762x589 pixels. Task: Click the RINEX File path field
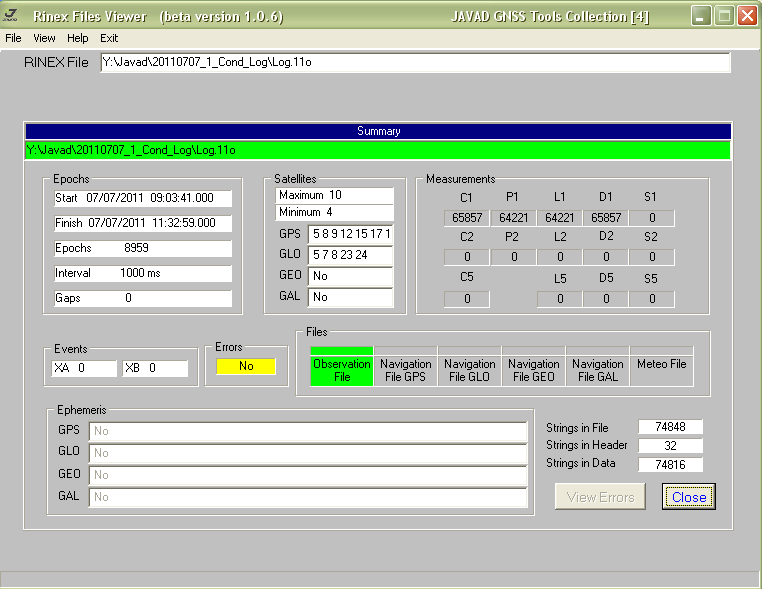414,63
